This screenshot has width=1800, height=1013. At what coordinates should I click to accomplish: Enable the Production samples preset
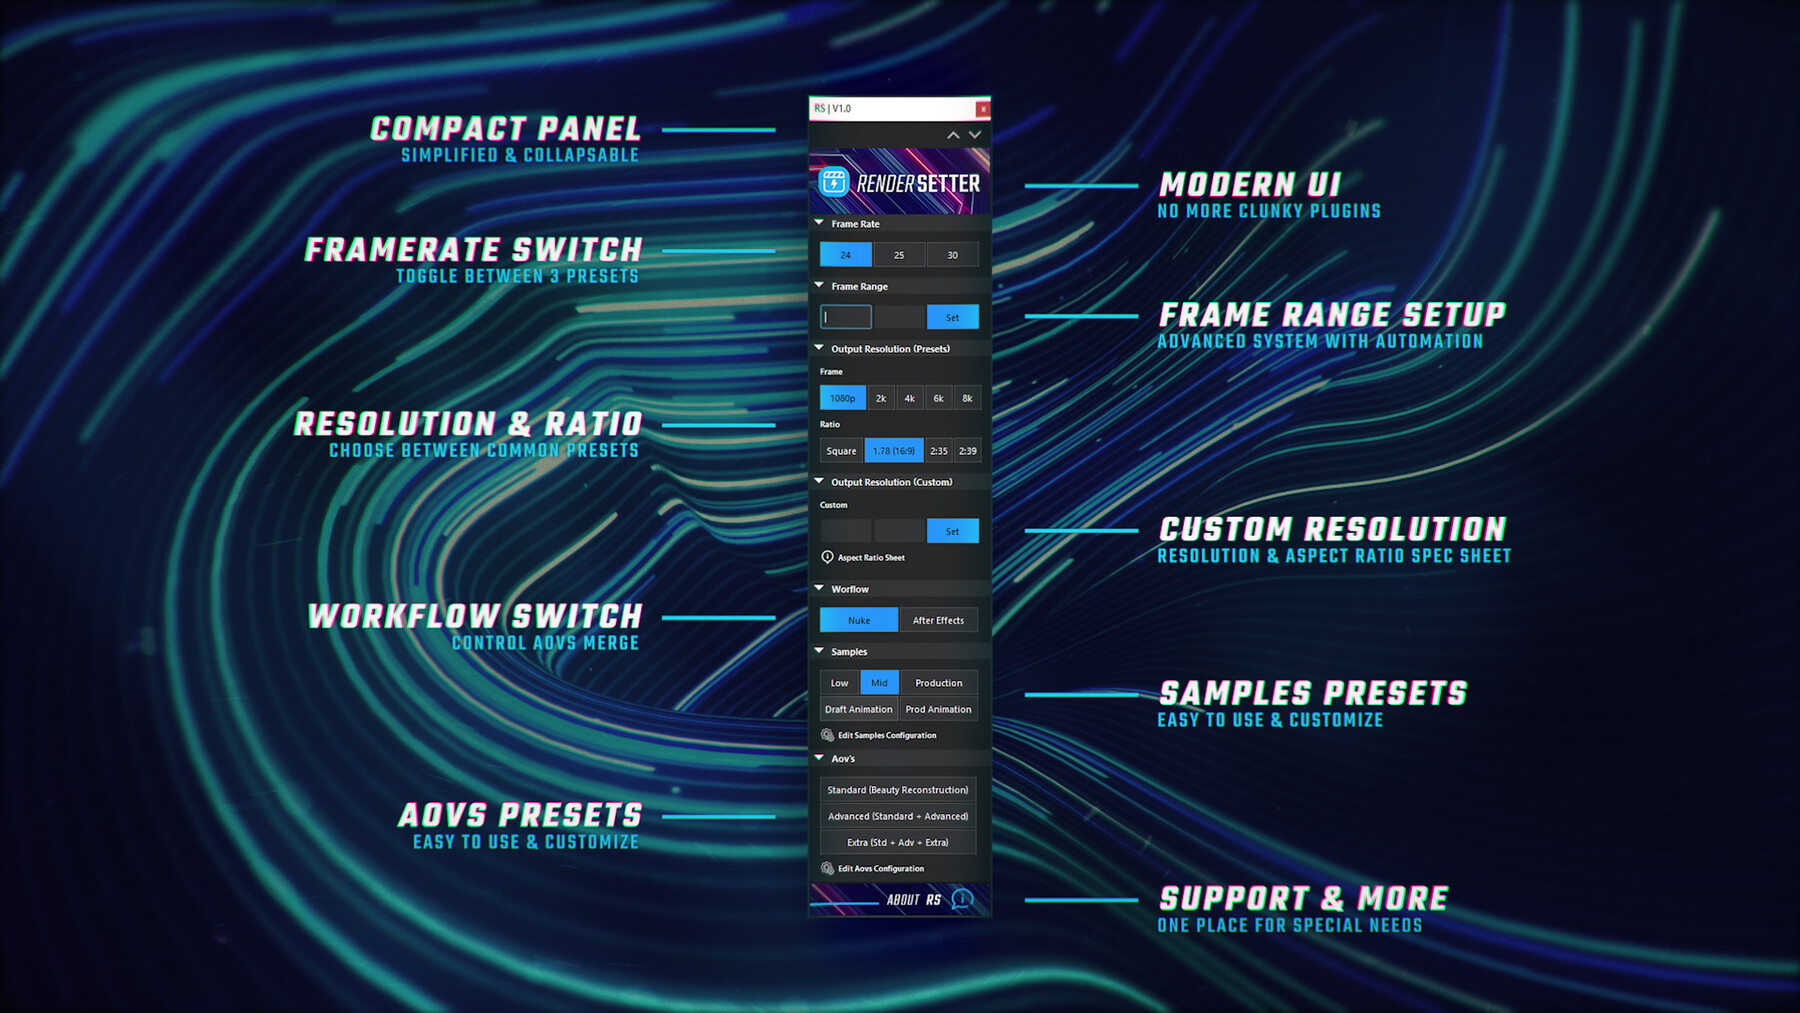(938, 682)
